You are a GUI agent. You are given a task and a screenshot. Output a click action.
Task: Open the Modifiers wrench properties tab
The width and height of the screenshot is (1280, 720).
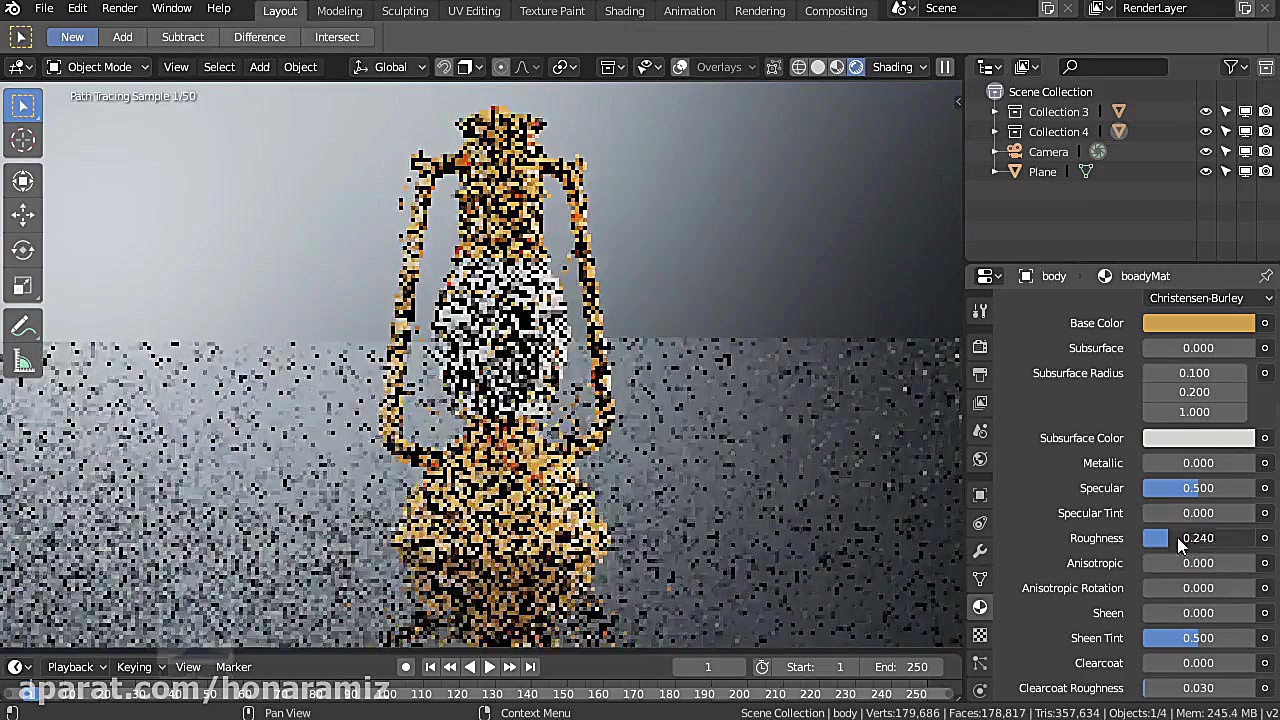980,551
